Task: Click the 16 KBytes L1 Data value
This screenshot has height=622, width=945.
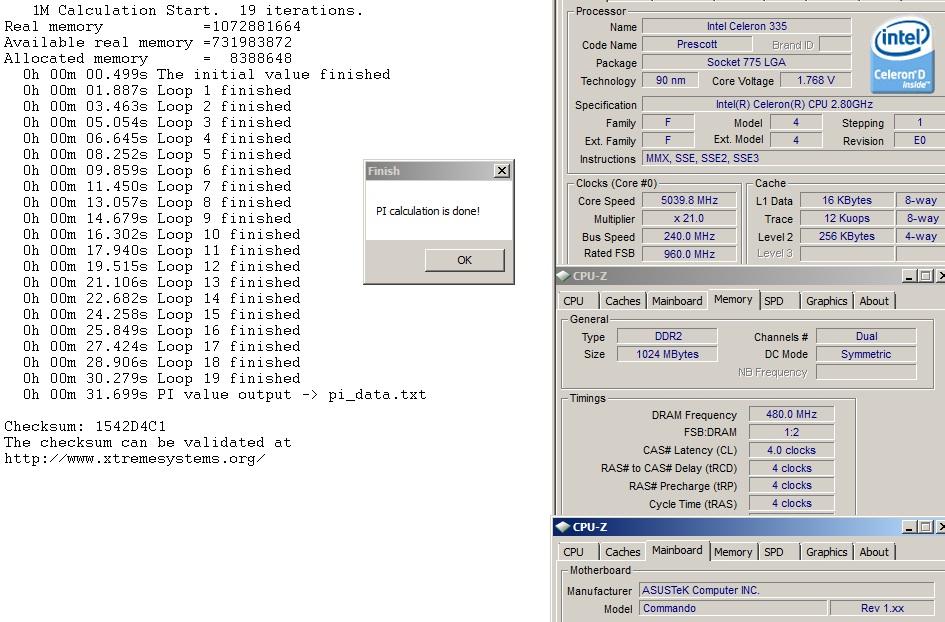Action: 847,200
